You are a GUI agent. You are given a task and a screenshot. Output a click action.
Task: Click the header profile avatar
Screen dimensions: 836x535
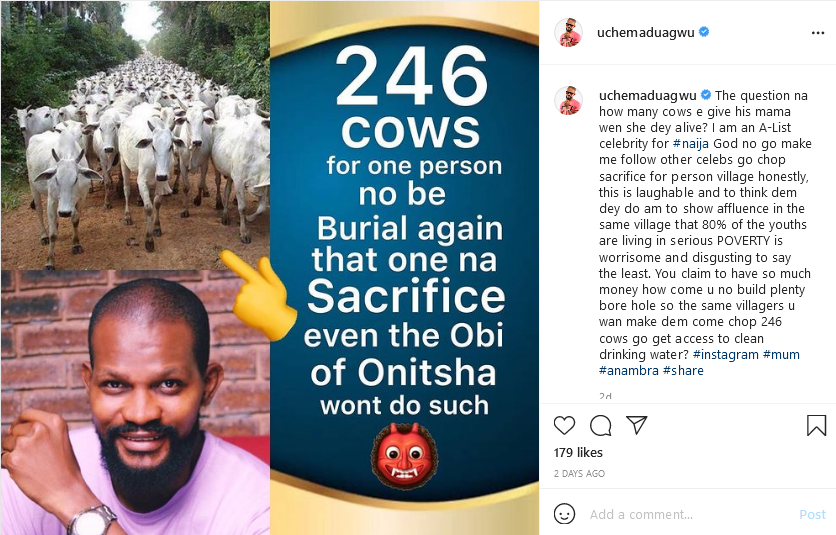tap(568, 33)
